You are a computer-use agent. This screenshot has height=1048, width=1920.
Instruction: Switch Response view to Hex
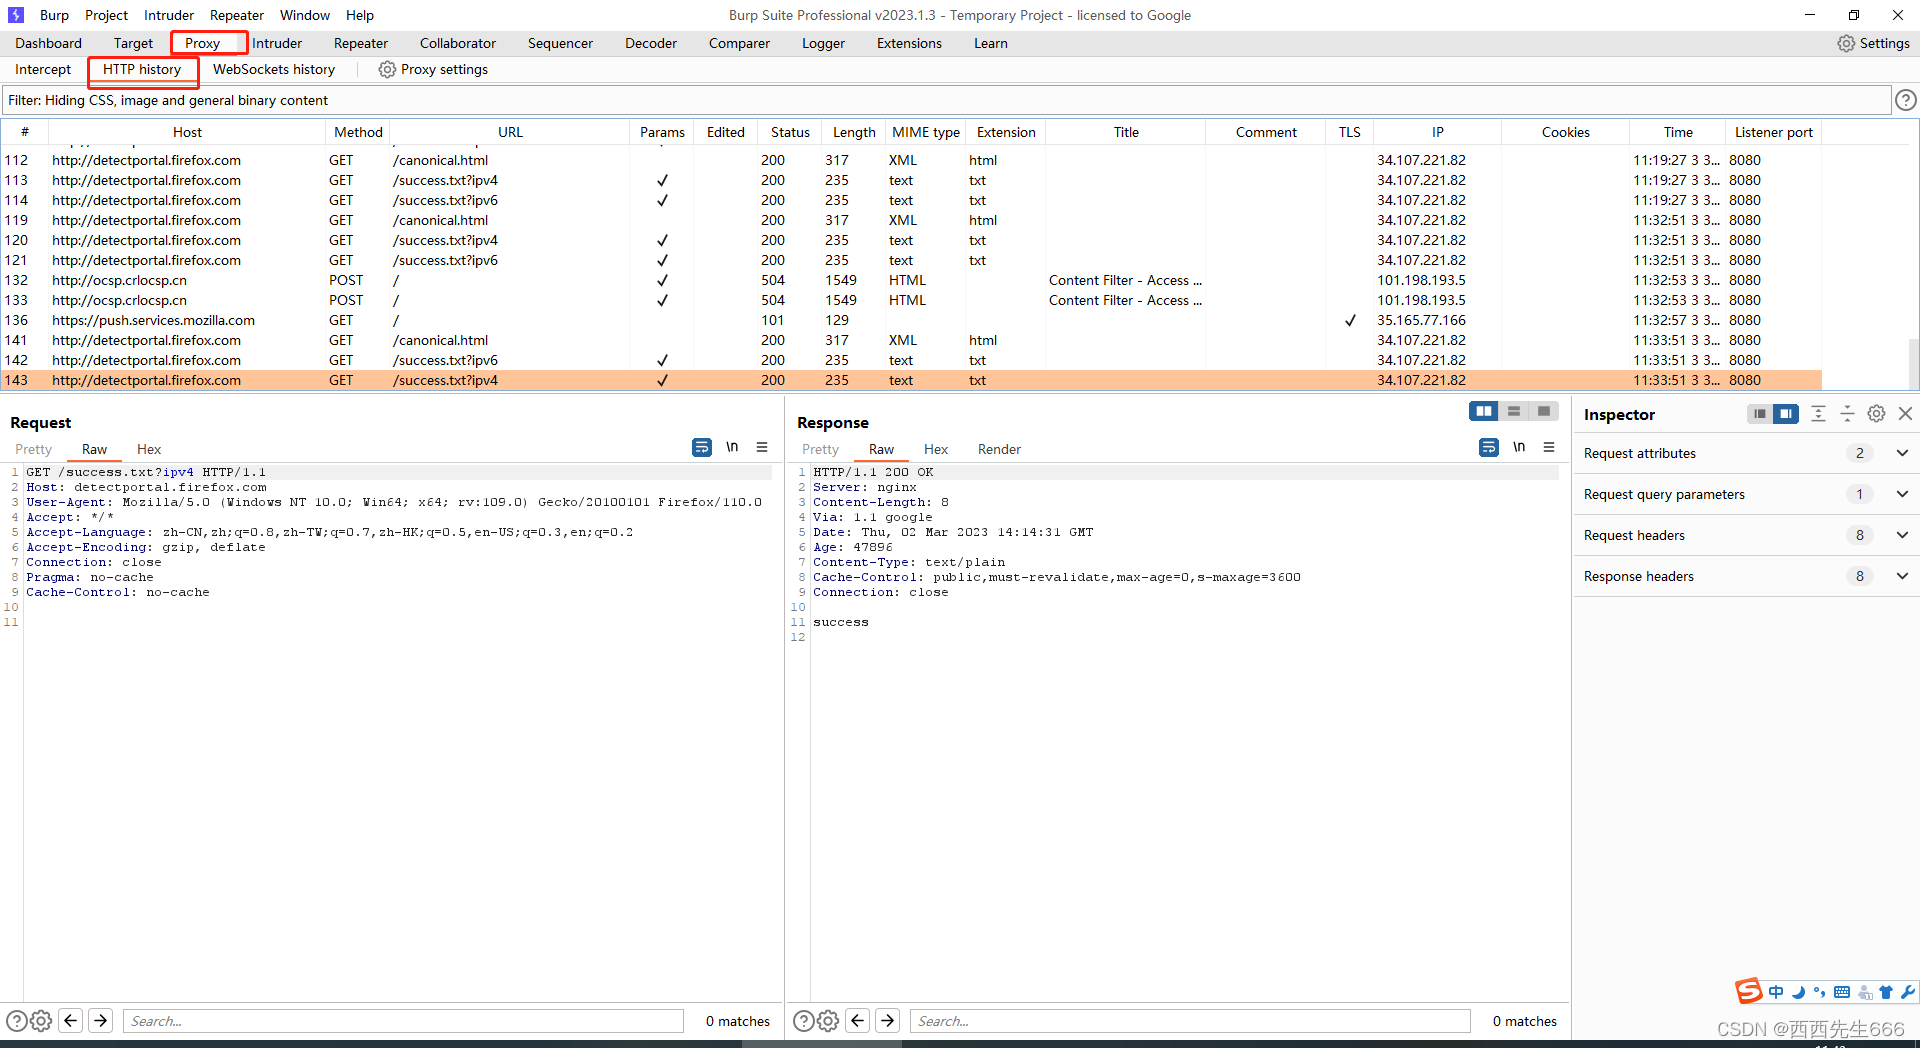(x=936, y=449)
